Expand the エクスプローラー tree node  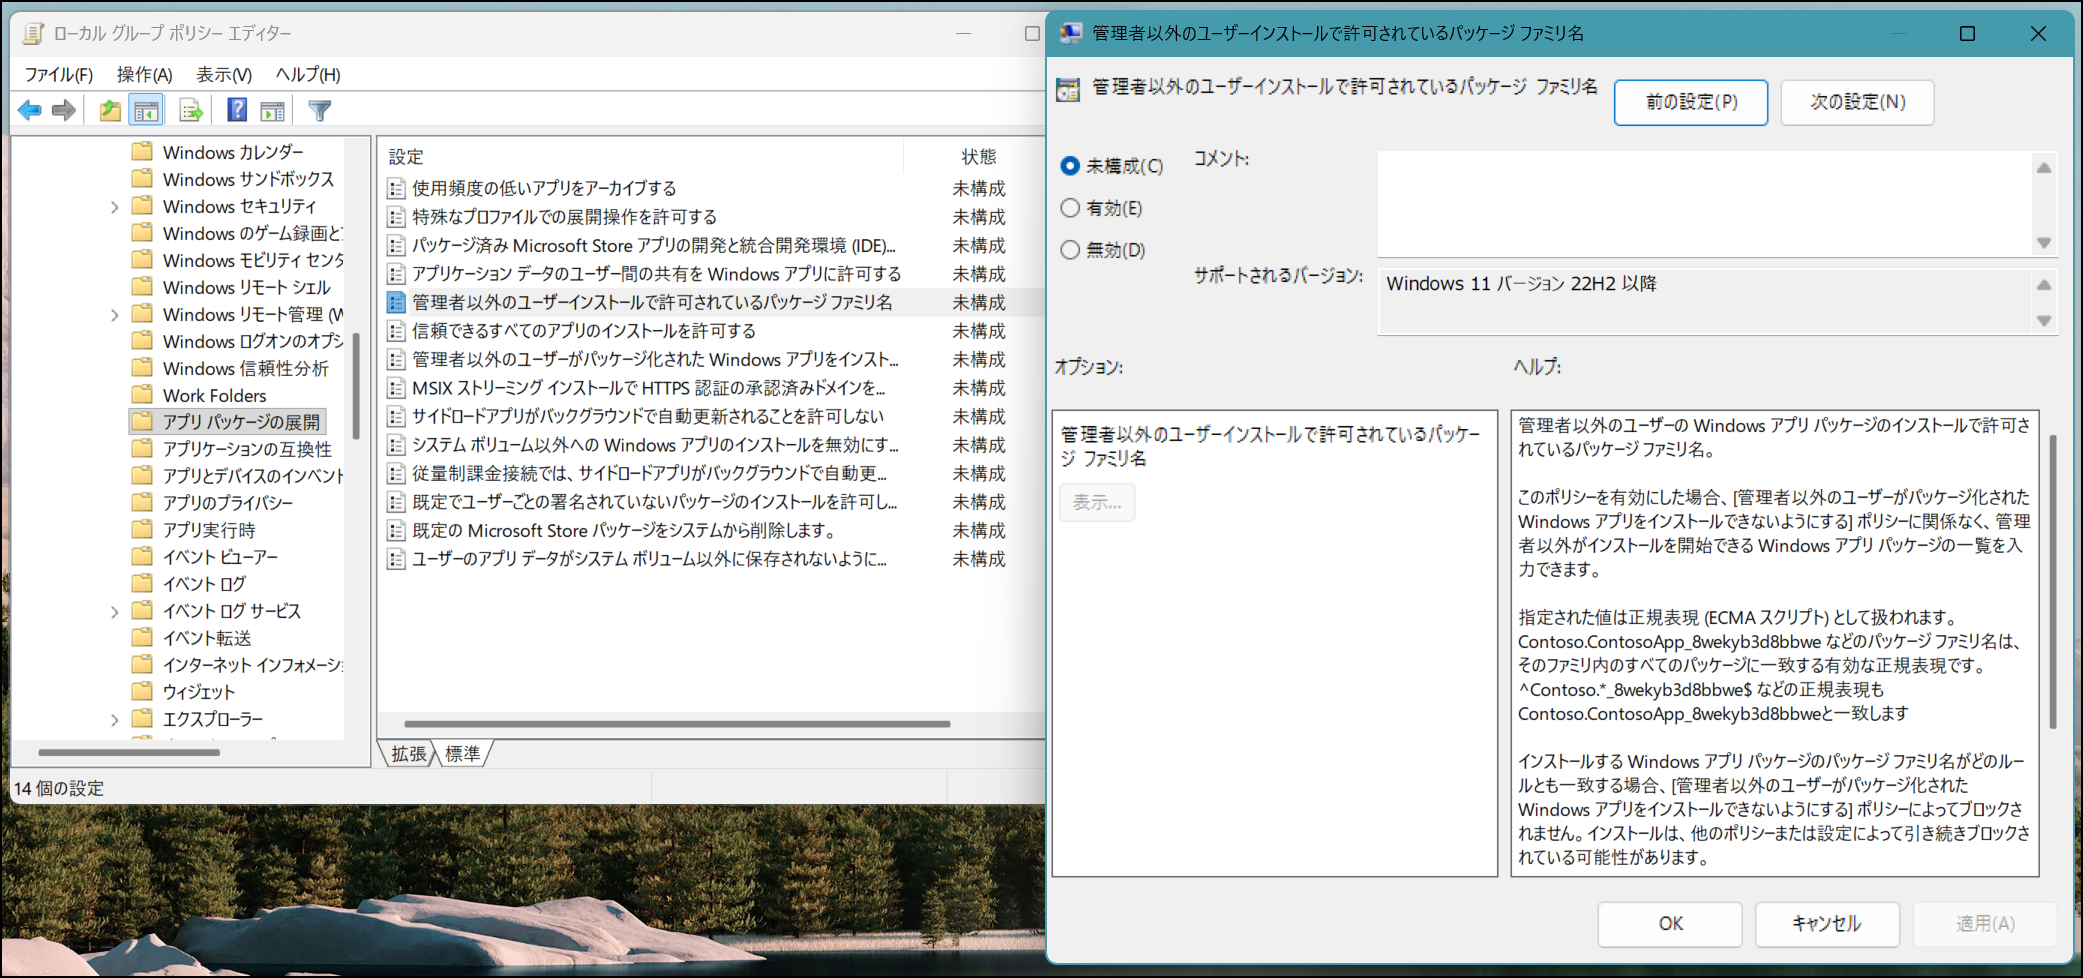pos(114,719)
